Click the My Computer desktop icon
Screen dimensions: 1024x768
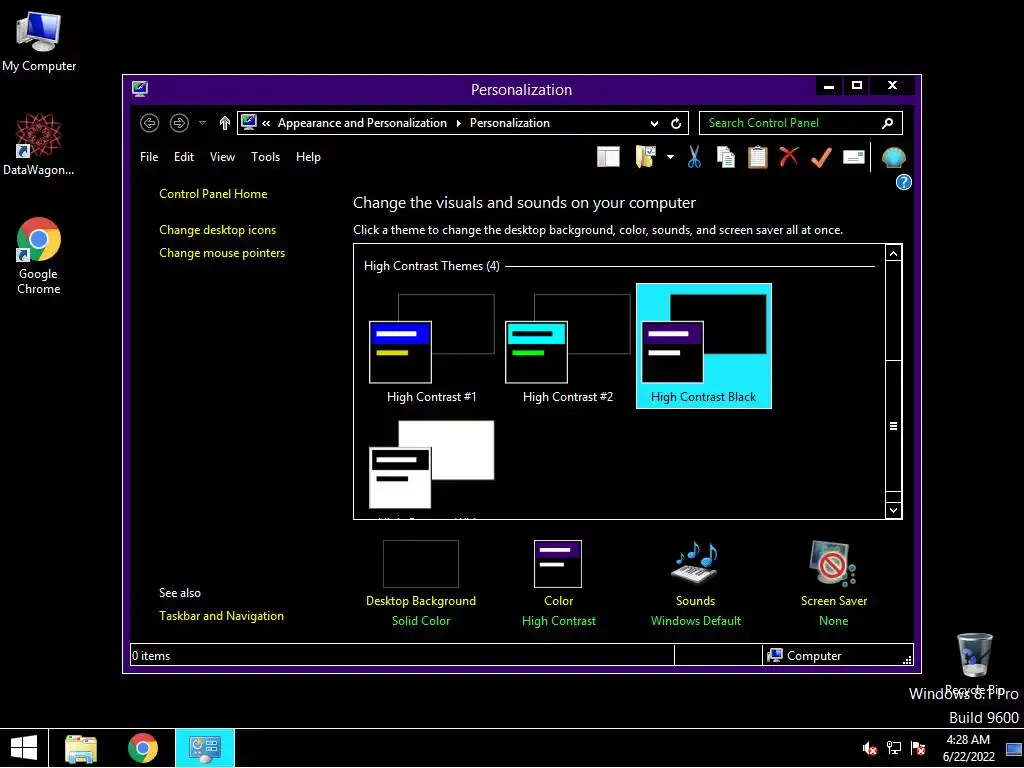(x=39, y=42)
